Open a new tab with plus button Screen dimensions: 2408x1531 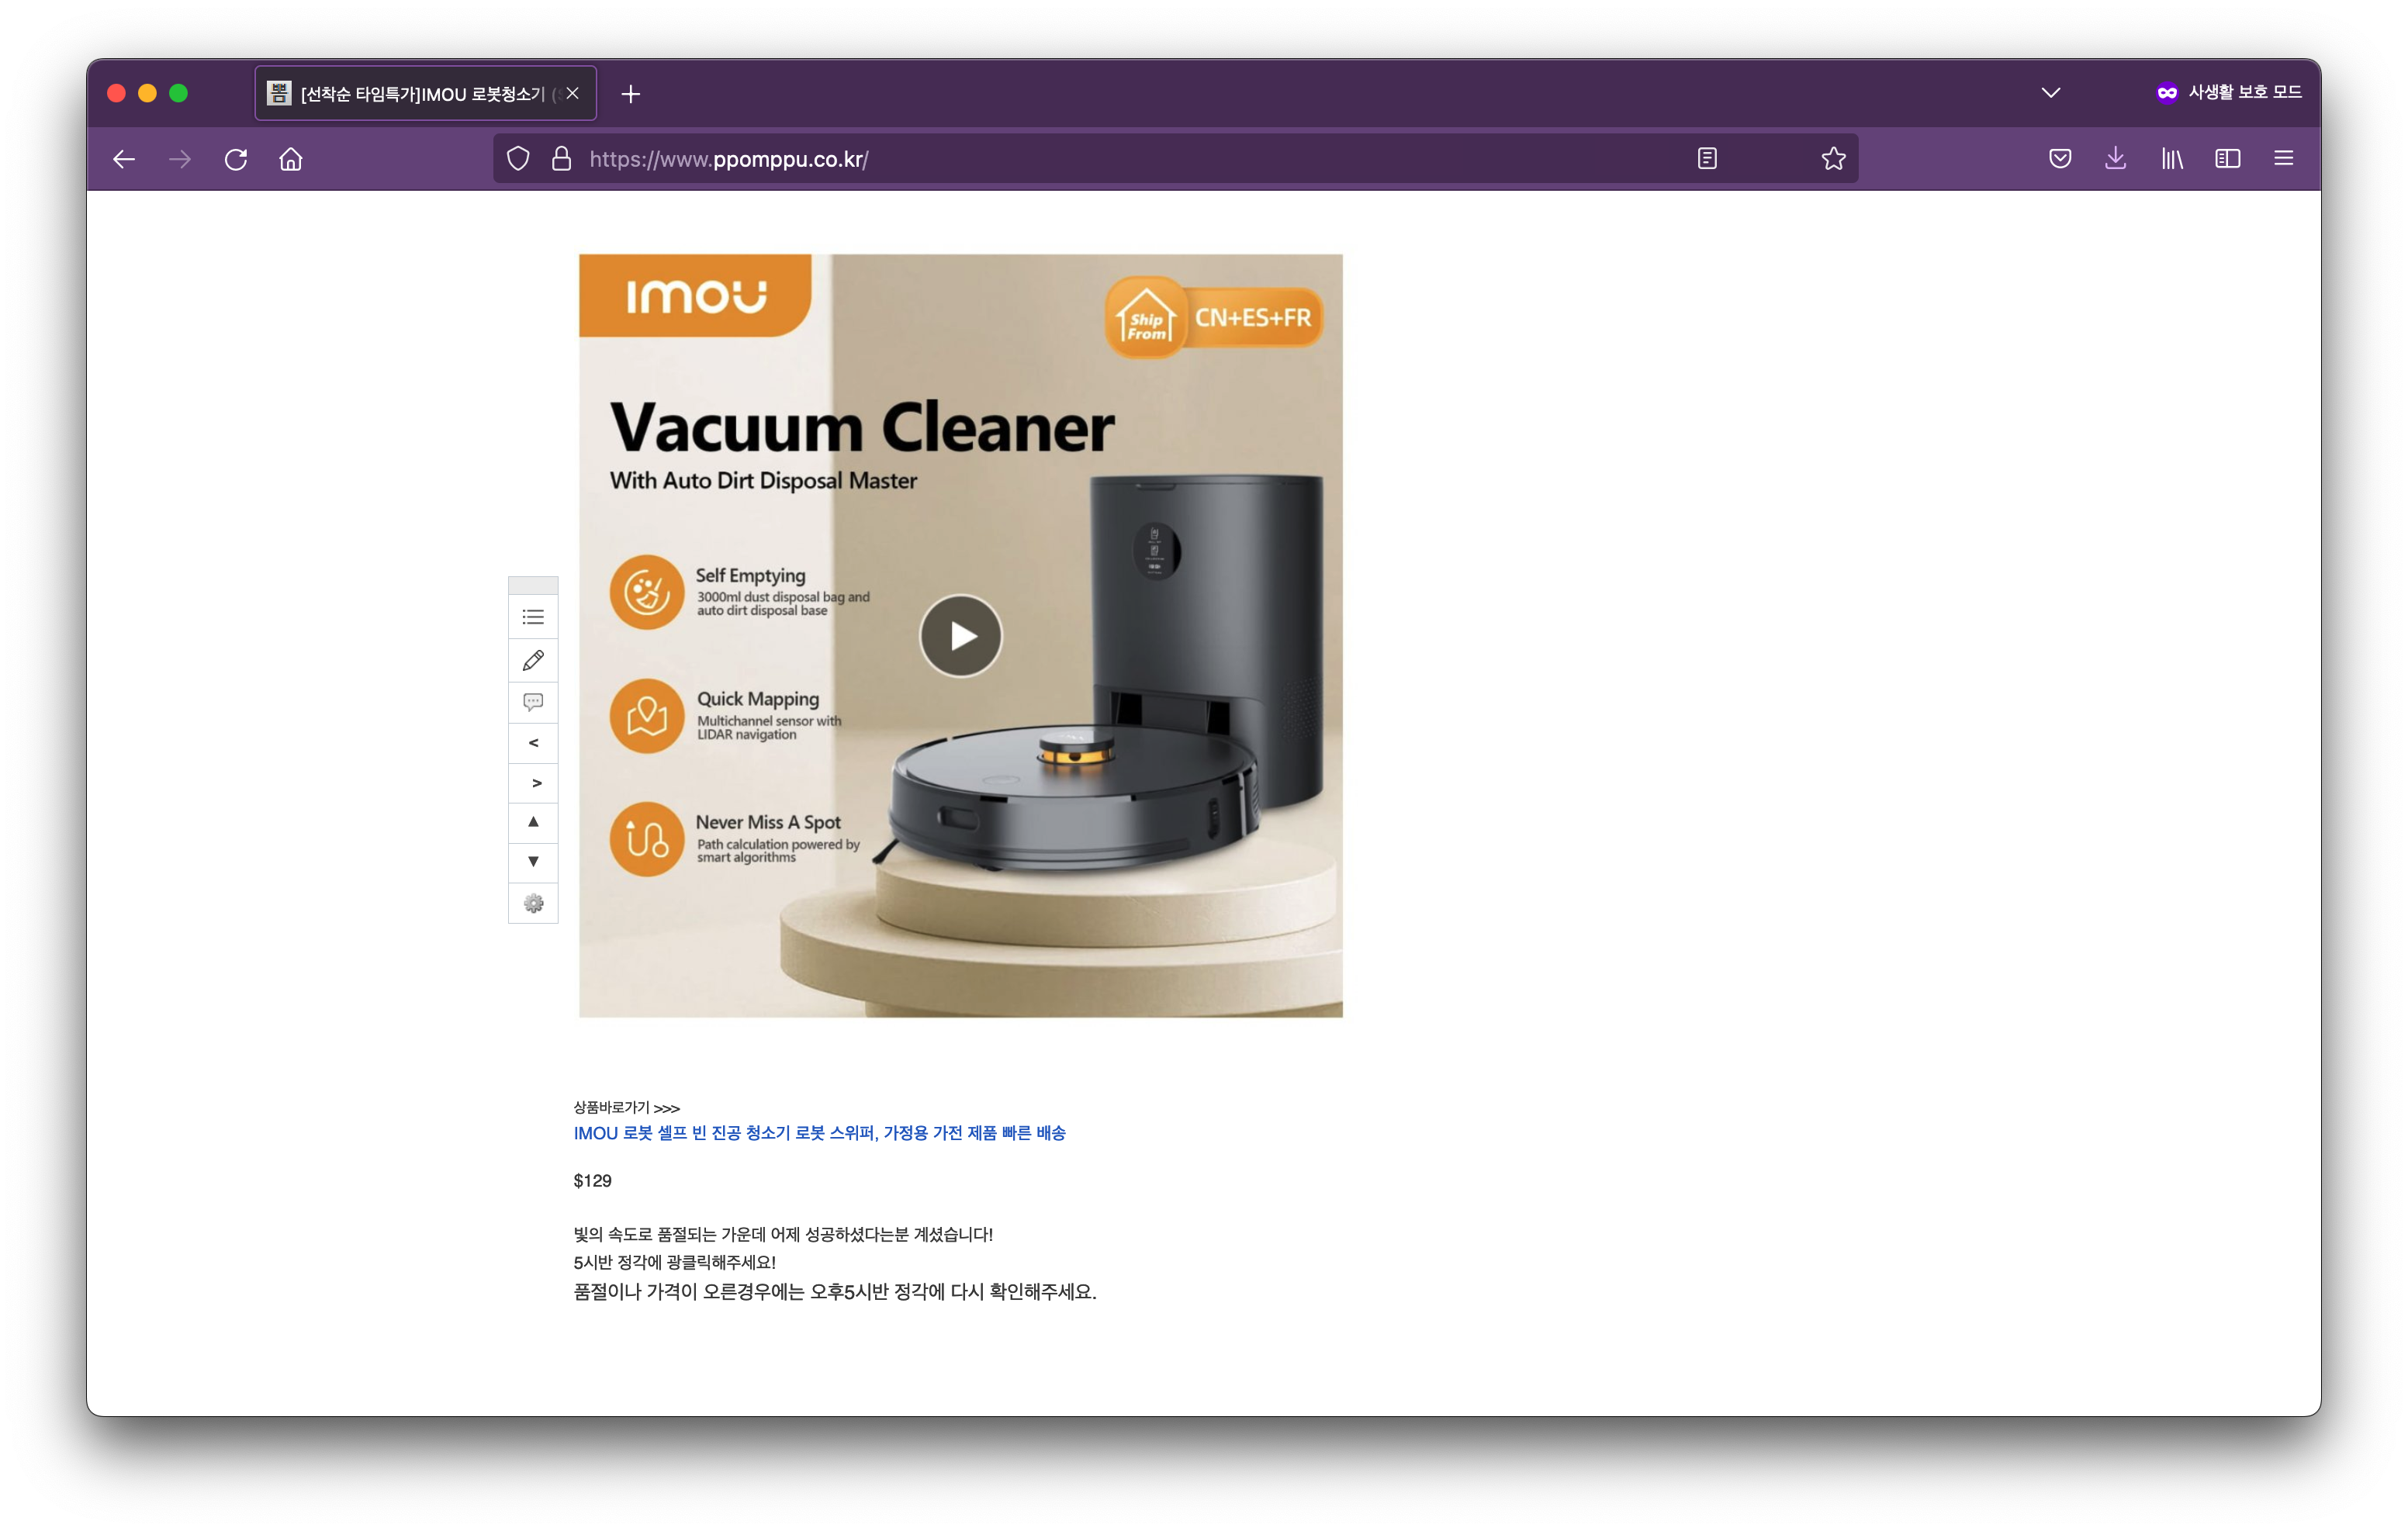[630, 94]
